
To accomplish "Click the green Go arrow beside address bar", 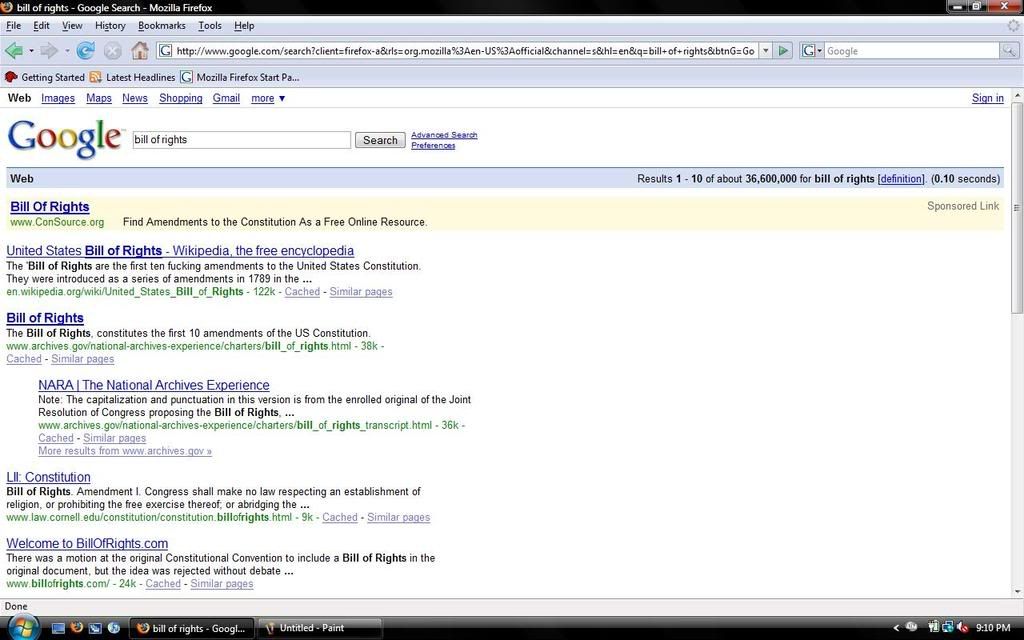I will point(784,50).
